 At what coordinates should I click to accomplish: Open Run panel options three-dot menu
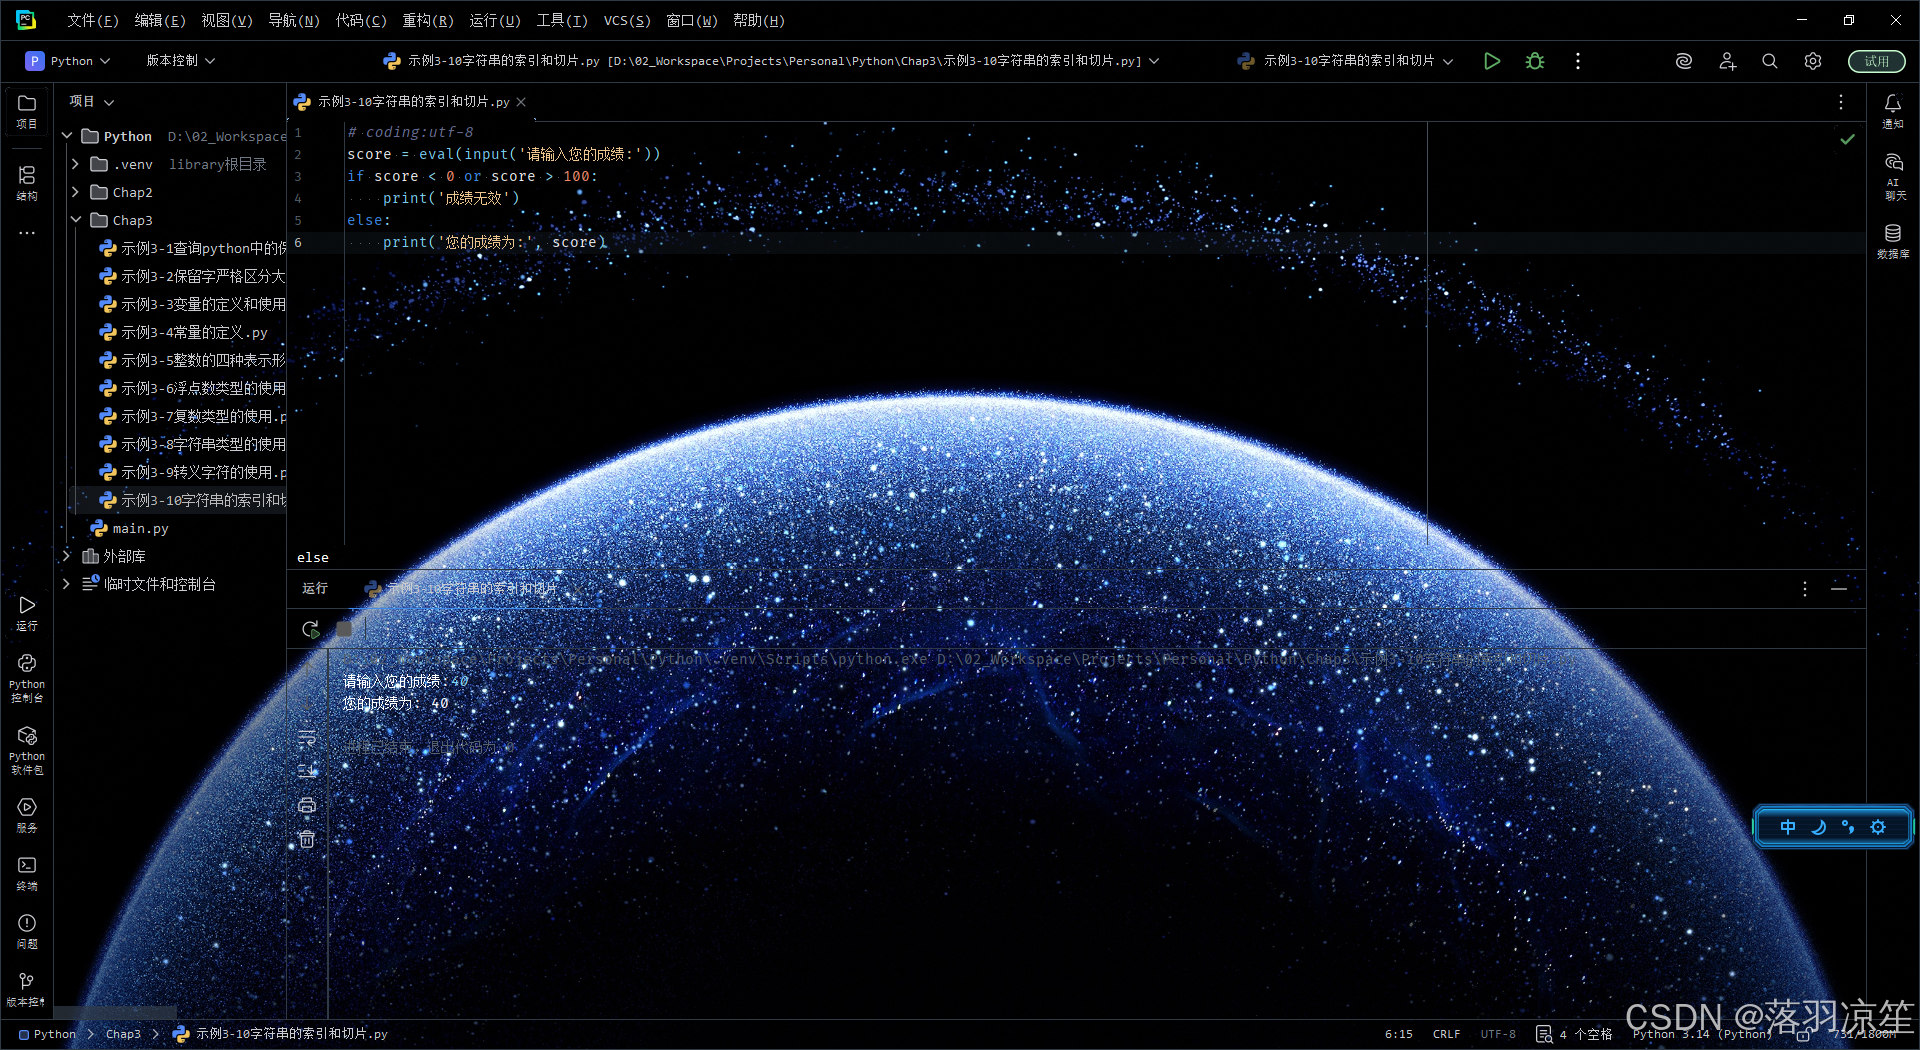point(1805,589)
